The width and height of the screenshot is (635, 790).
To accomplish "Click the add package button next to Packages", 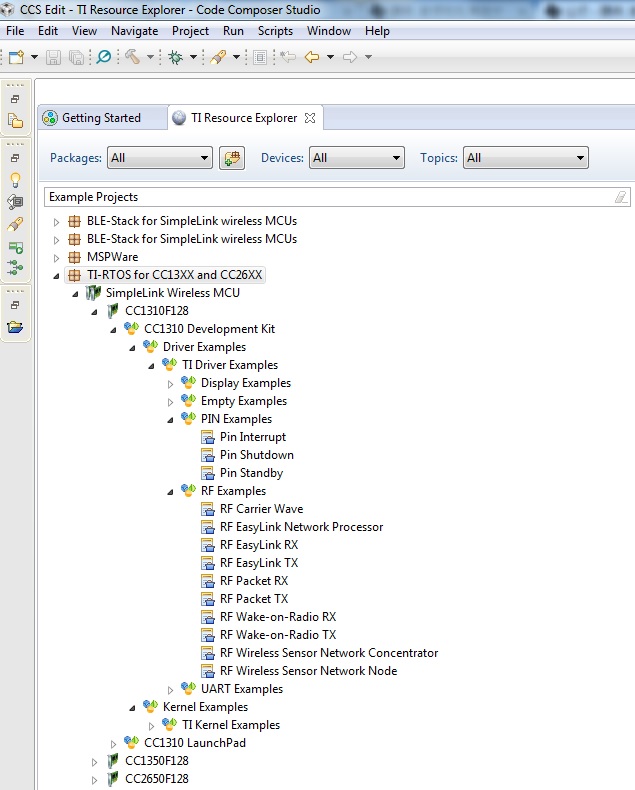I will pos(232,158).
